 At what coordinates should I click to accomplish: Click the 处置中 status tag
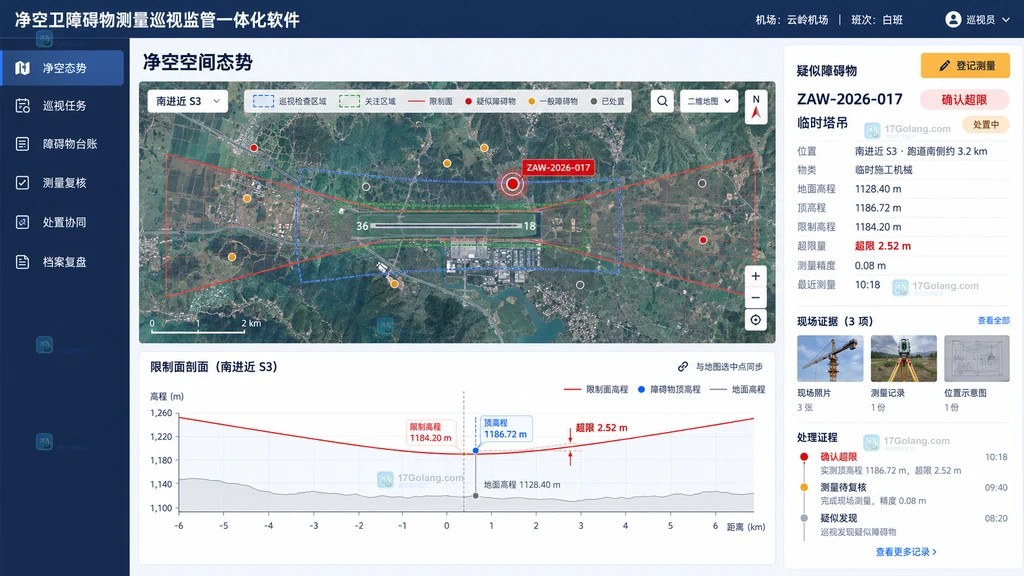(986, 125)
